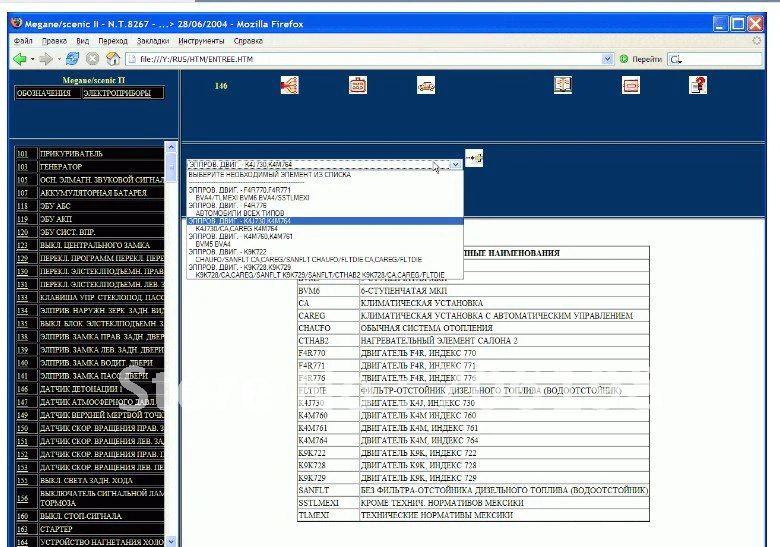780x547 pixels.
Task: Click the forward navigation arrow
Action: pyautogui.click(x=46, y=59)
